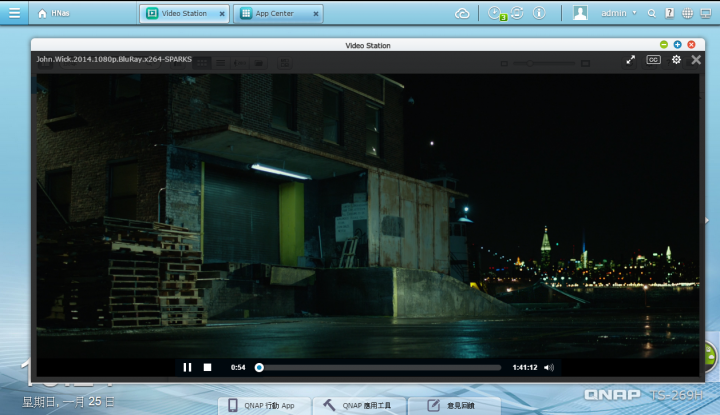The width and height of the screenshot is (720, 415).
Task: Open the search magnifier icon
Action: [x=652, y=13]
